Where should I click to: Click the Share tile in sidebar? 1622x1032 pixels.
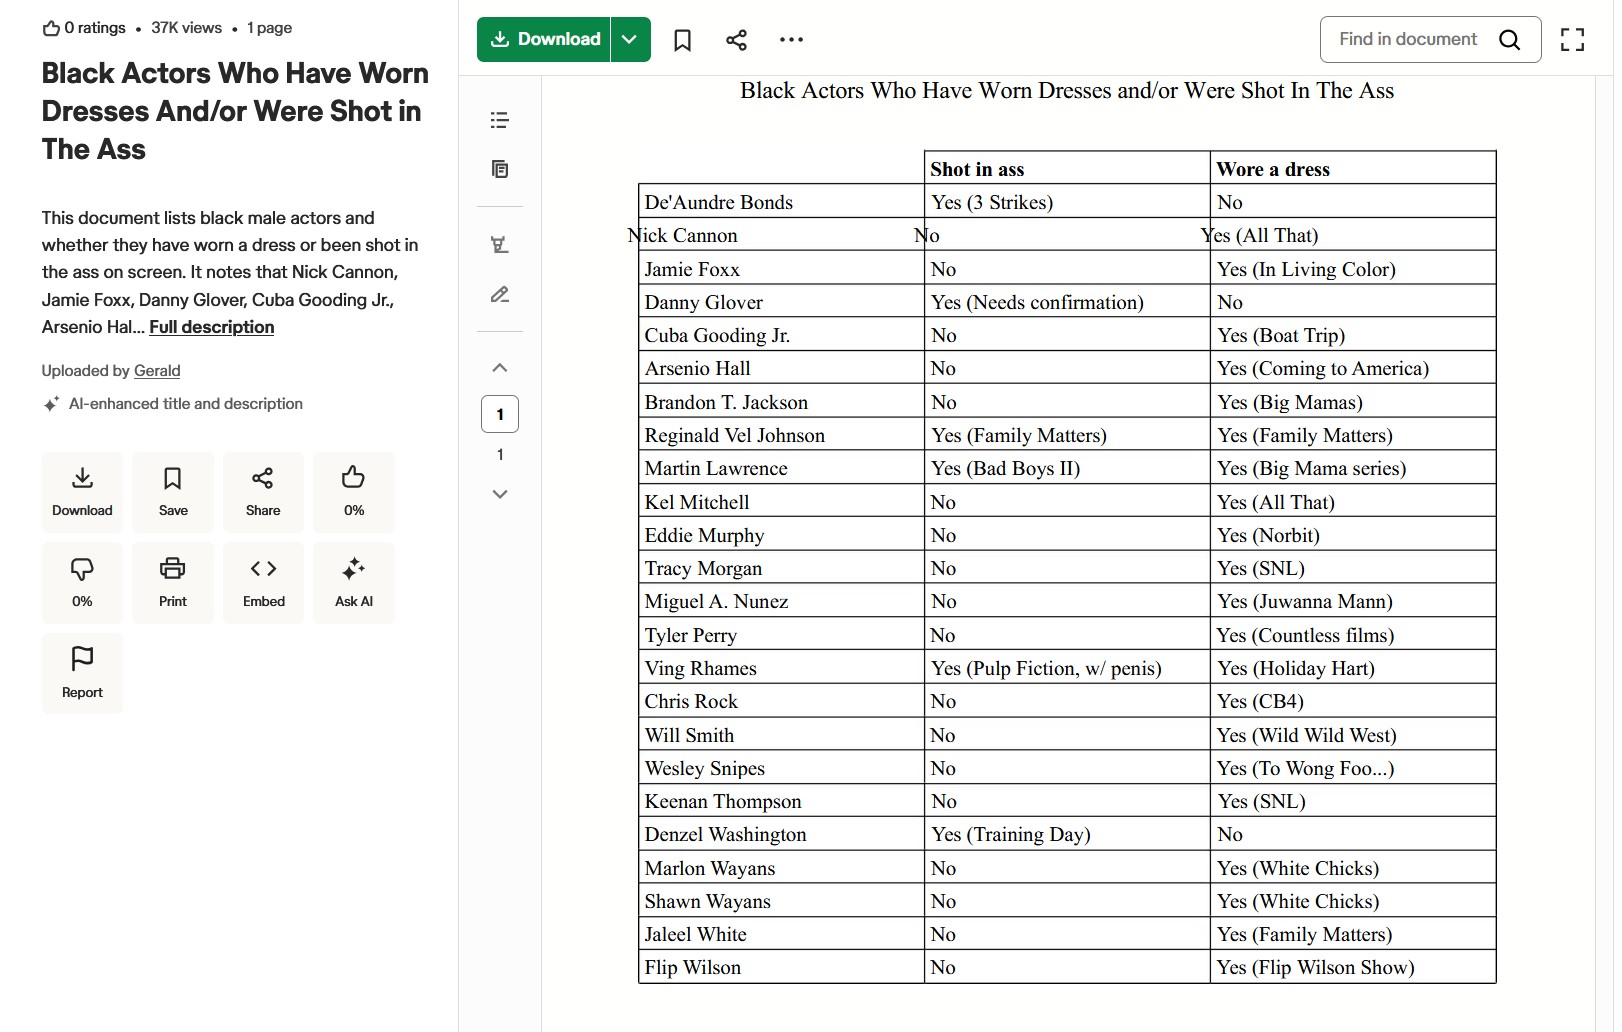pos(263,492)
